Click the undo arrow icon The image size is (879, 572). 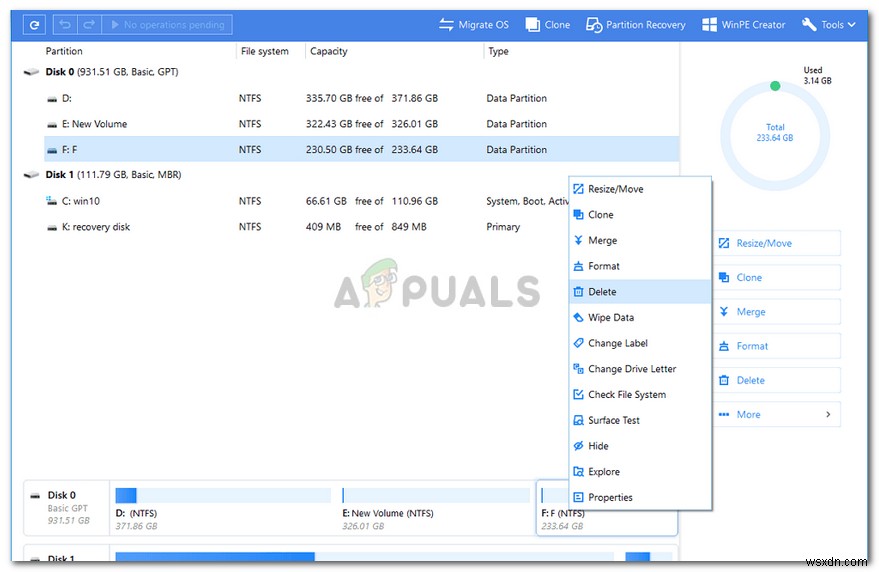click(65, 25)
